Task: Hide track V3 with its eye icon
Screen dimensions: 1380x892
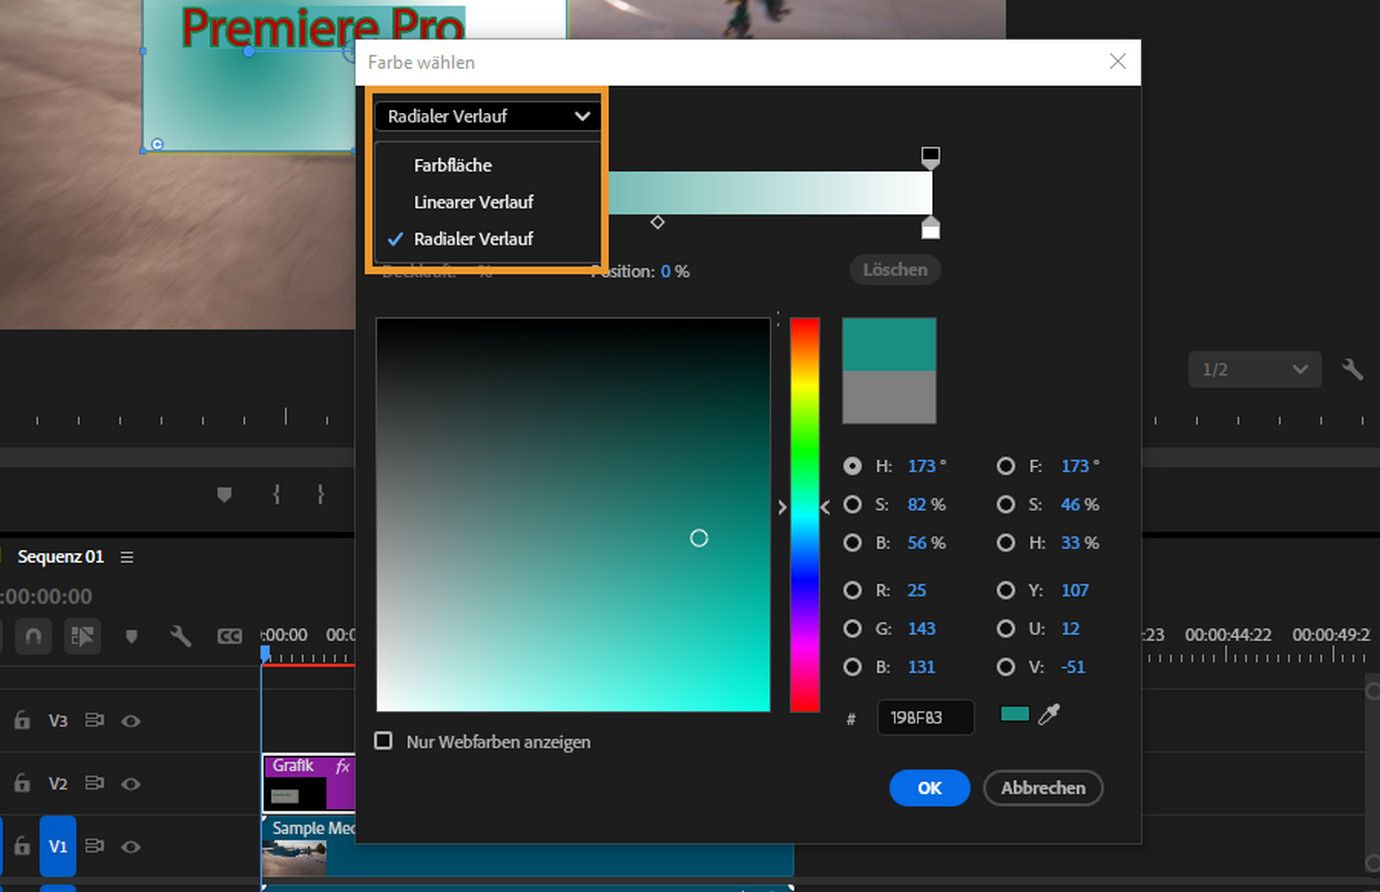Action: [130, 720]
